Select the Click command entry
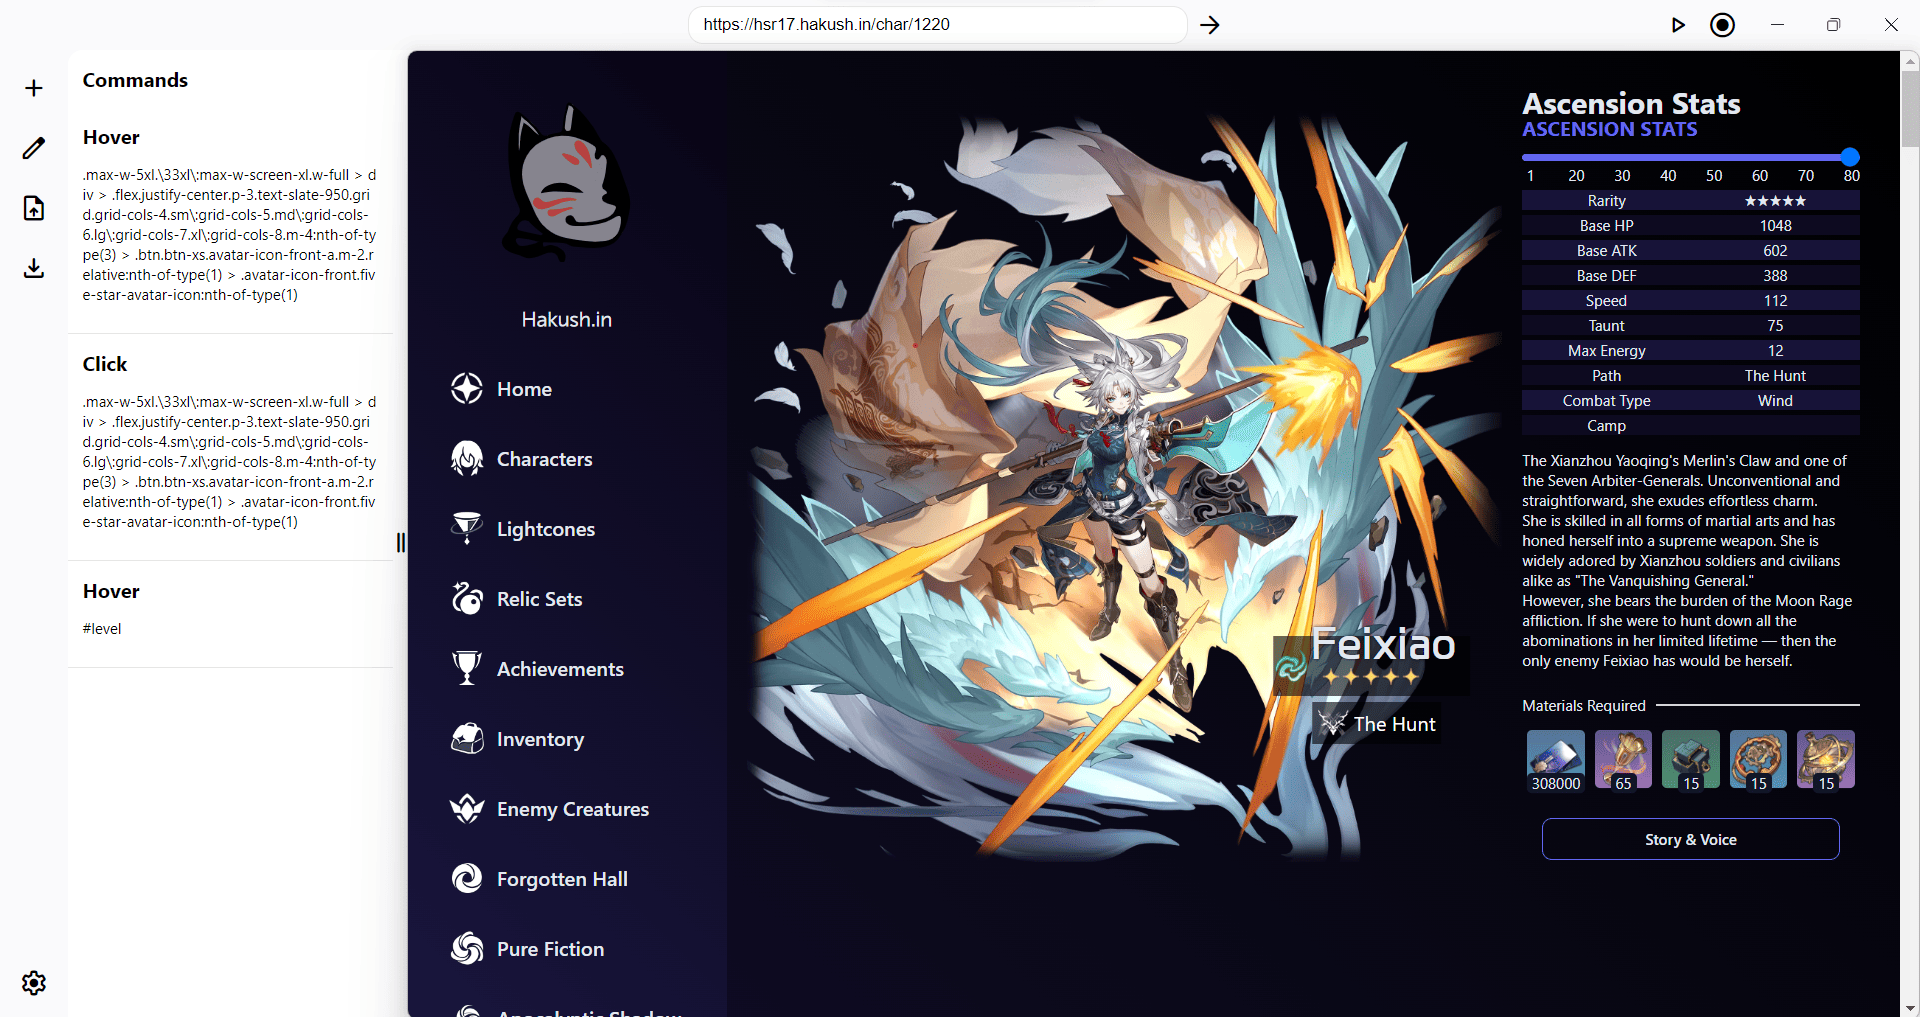This screenshot has height=1017, width=1920. click(231, 446)
